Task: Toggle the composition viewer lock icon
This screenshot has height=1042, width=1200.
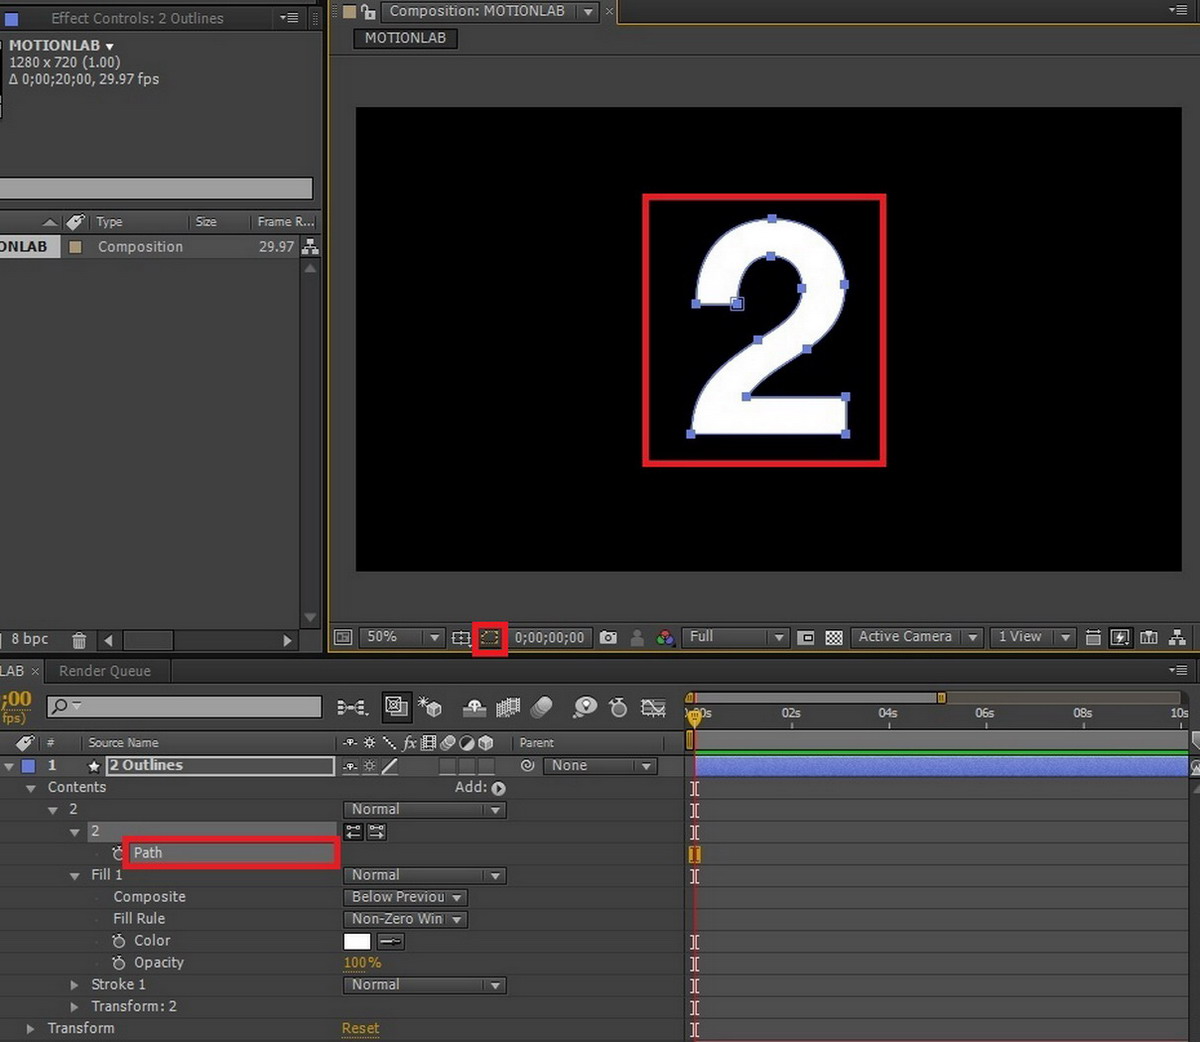Action: (x=368, y=12)
